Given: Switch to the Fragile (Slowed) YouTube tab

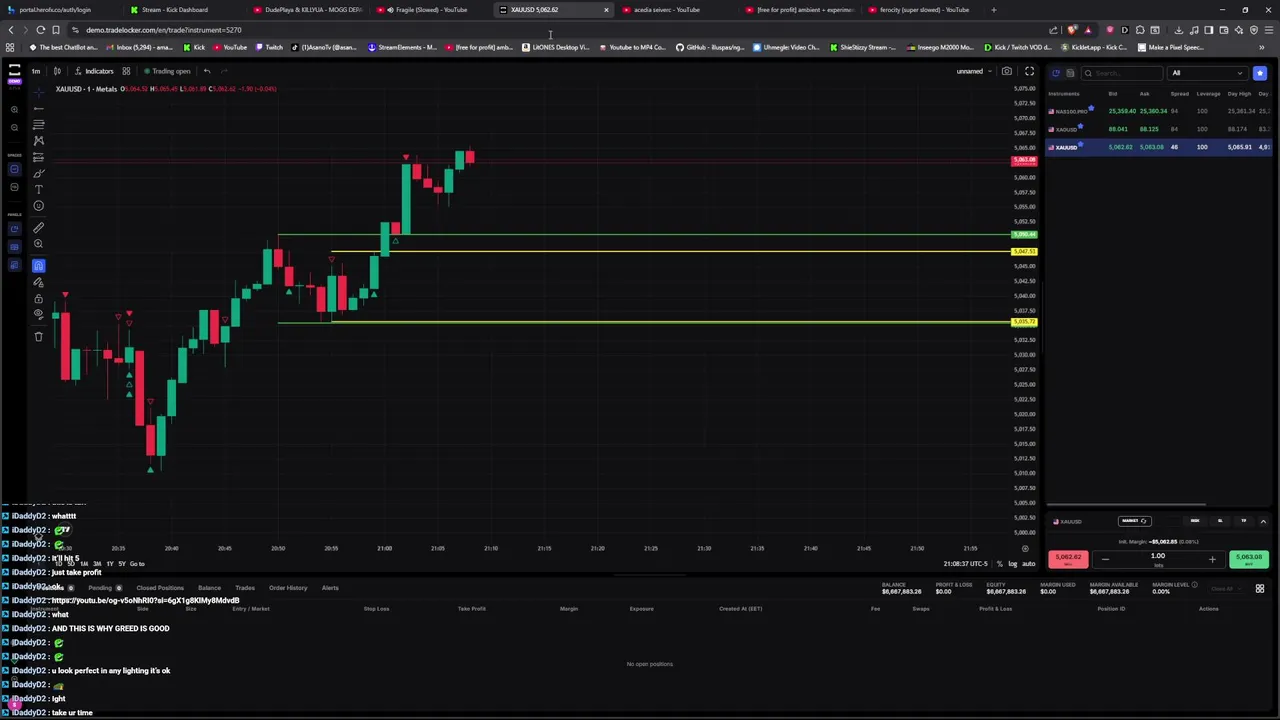Looking at the screenshot, I should (431, 10).
